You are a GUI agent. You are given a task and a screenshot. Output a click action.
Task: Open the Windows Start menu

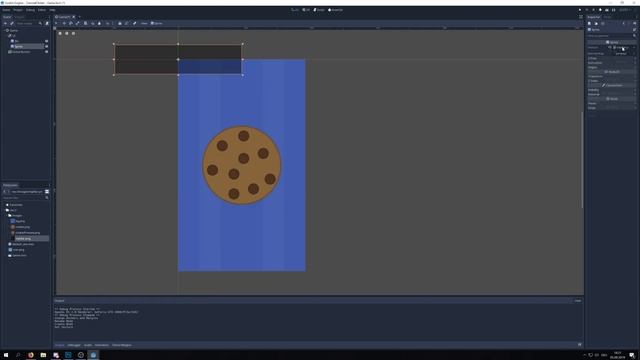coord(6,355)
